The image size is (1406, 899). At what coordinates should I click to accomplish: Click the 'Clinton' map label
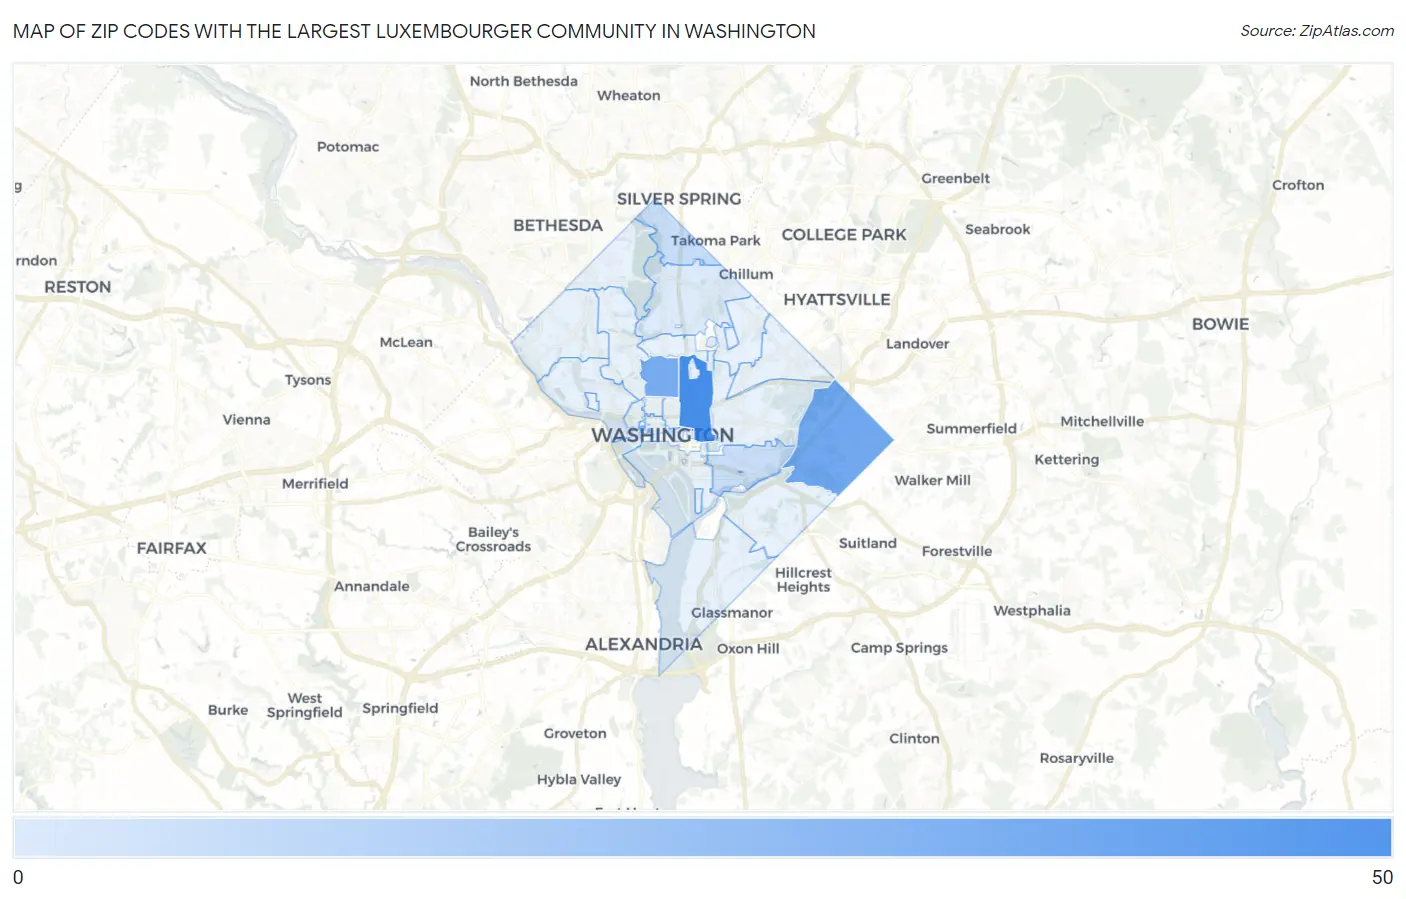coord(915,739)
